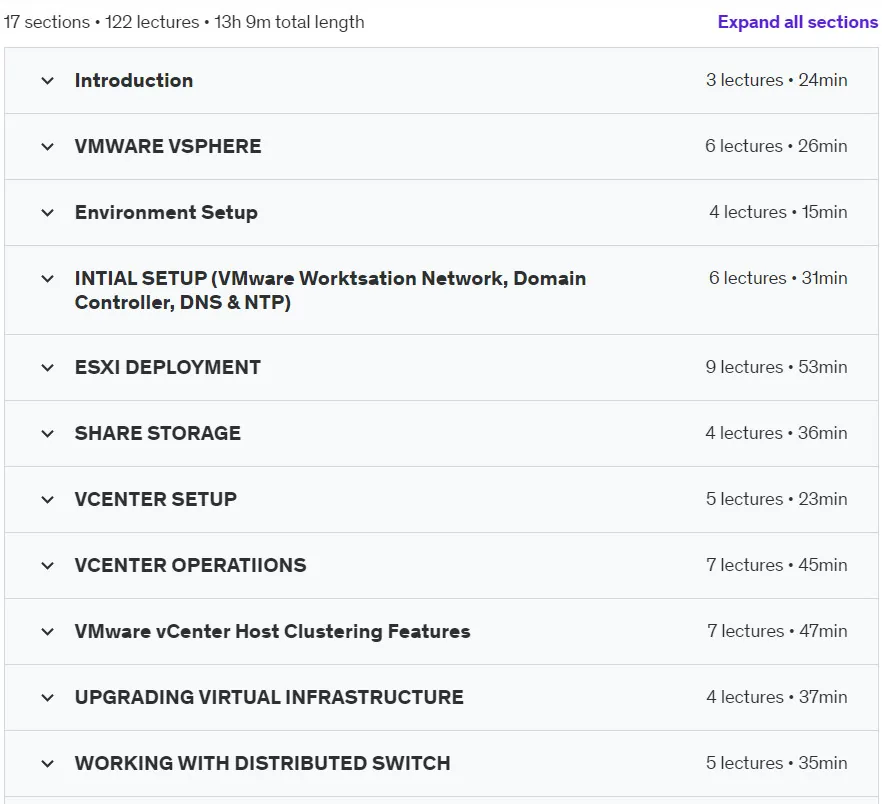Open the INTIAL SETUP section title
The width and height of the screenshot is (882, 804).
click(330, 290)
